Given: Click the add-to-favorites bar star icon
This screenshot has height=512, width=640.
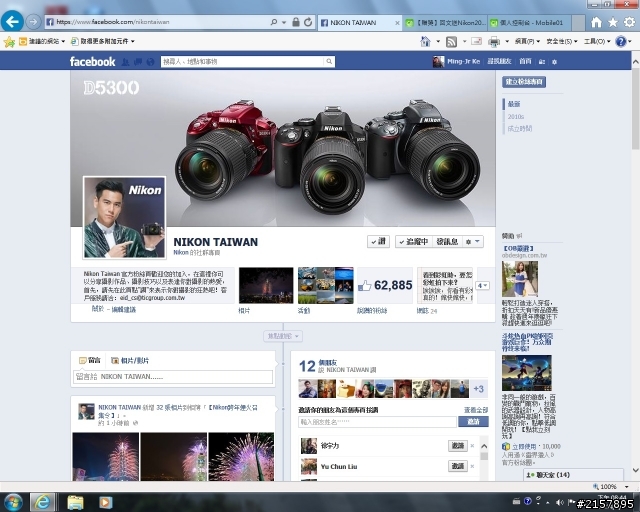Looking at the screenshot, I should coord(9,41).
